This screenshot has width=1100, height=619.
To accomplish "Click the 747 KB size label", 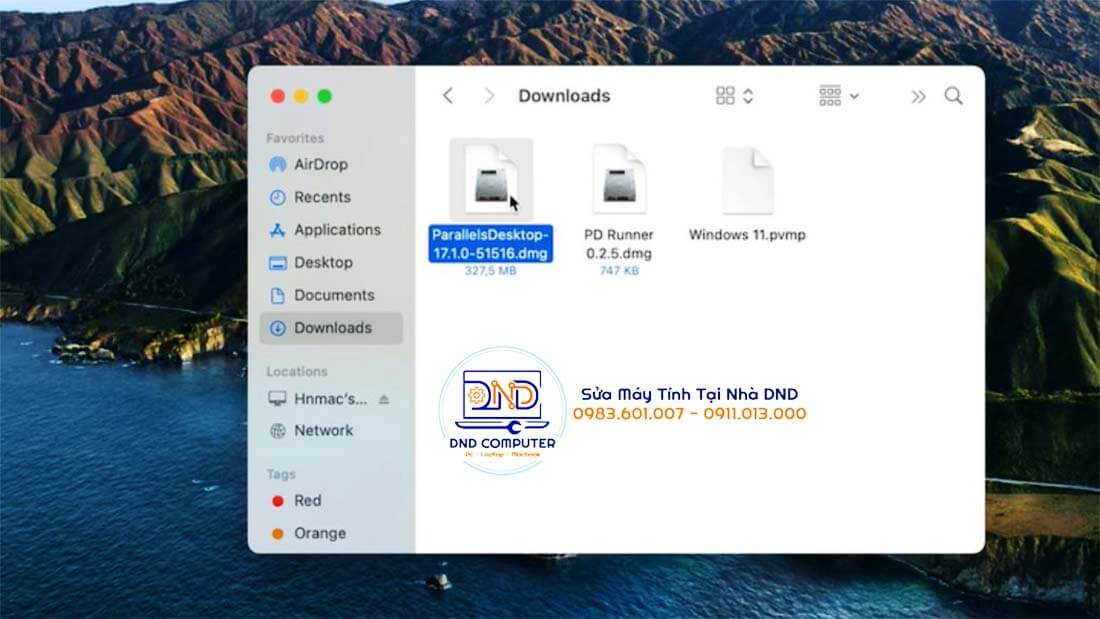I will tap(619, 270).
